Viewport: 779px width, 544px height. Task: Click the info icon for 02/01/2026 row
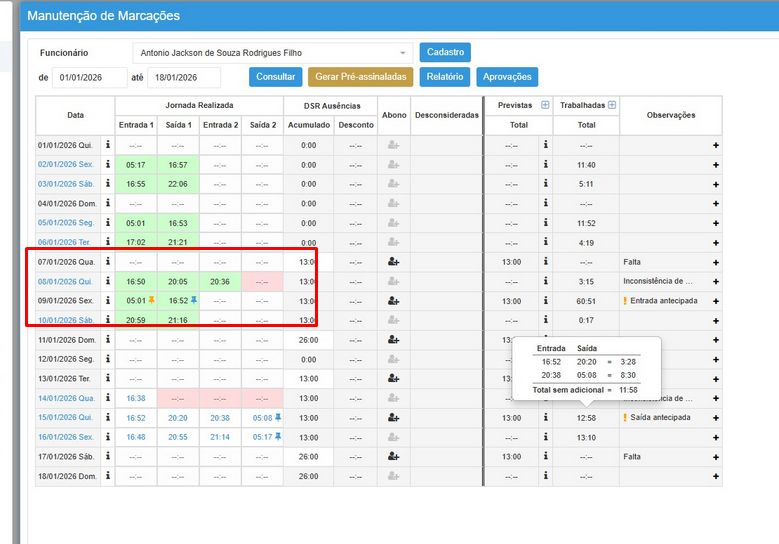(x=107, y=165)
